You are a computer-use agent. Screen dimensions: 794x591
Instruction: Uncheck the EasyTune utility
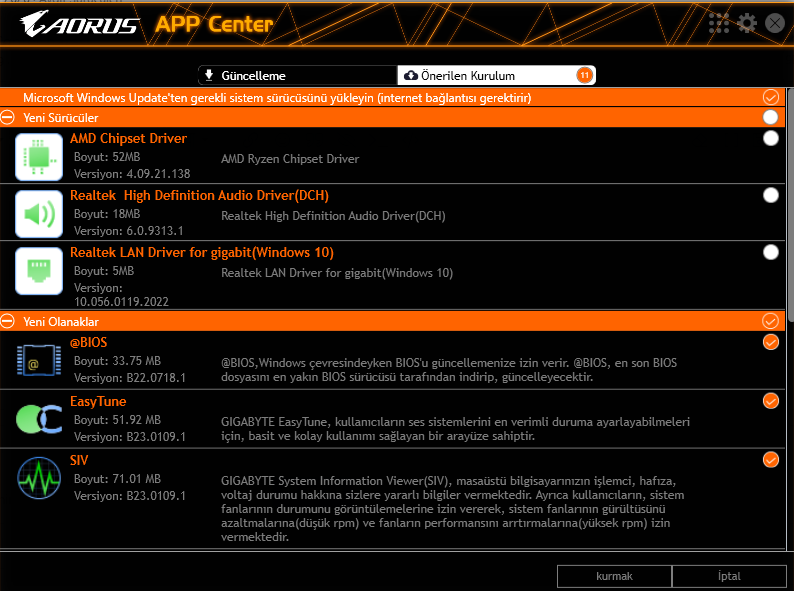[771, 401]
